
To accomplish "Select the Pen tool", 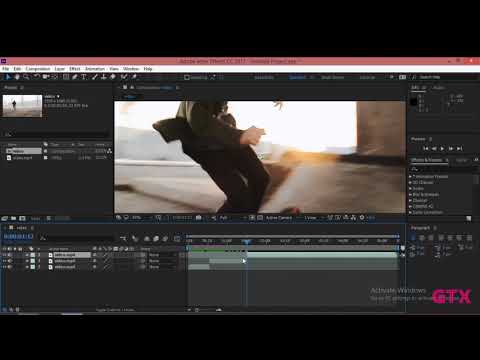I will tap(75, 77).
